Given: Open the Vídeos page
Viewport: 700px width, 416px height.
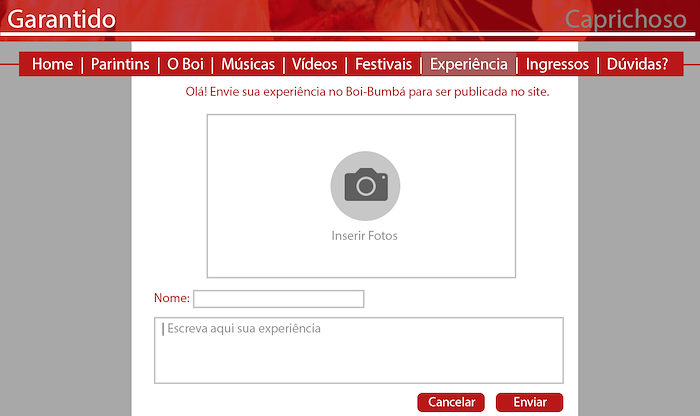Looking at the screenshot, I should 314,64.
